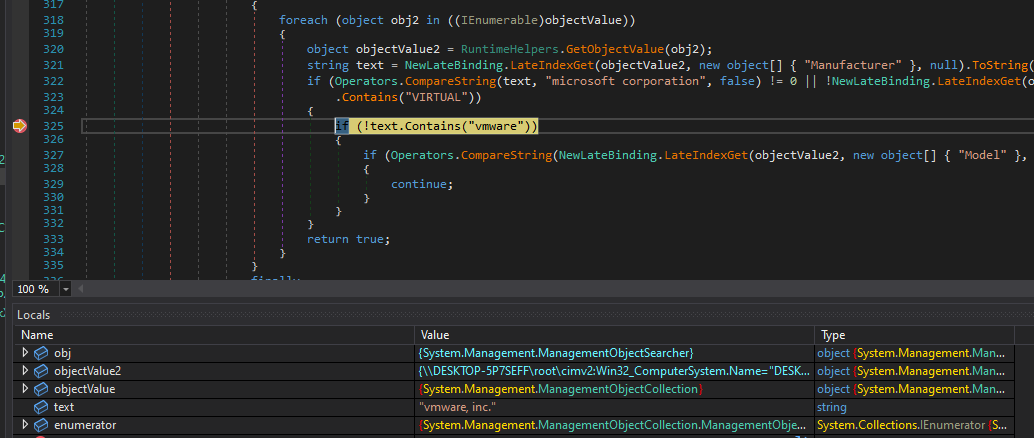The image size is (1034, 438).
Task: Select the Locals panel title
Action: click(34, 315)
